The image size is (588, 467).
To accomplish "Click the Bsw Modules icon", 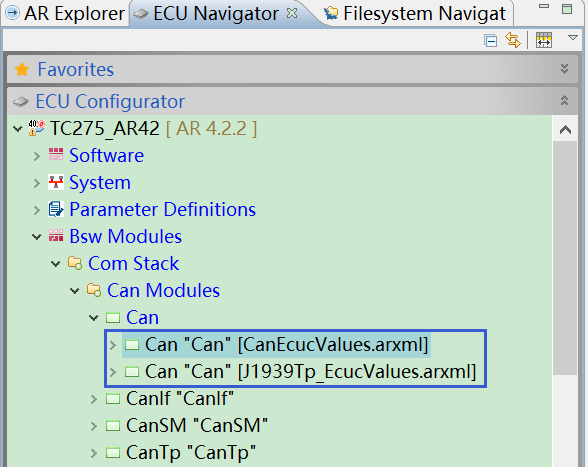I will 56,236.
